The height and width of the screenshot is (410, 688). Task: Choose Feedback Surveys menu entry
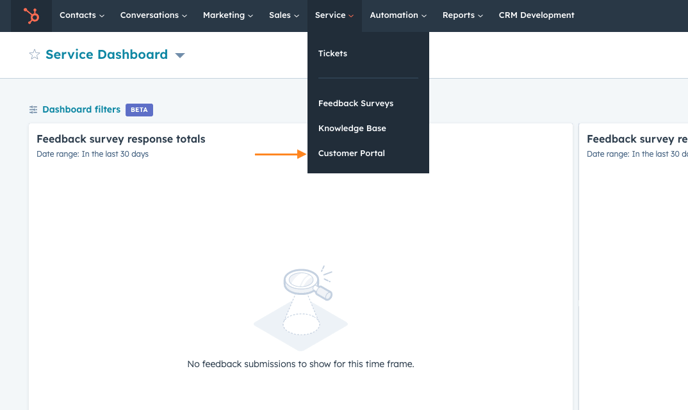click(356, 104)
